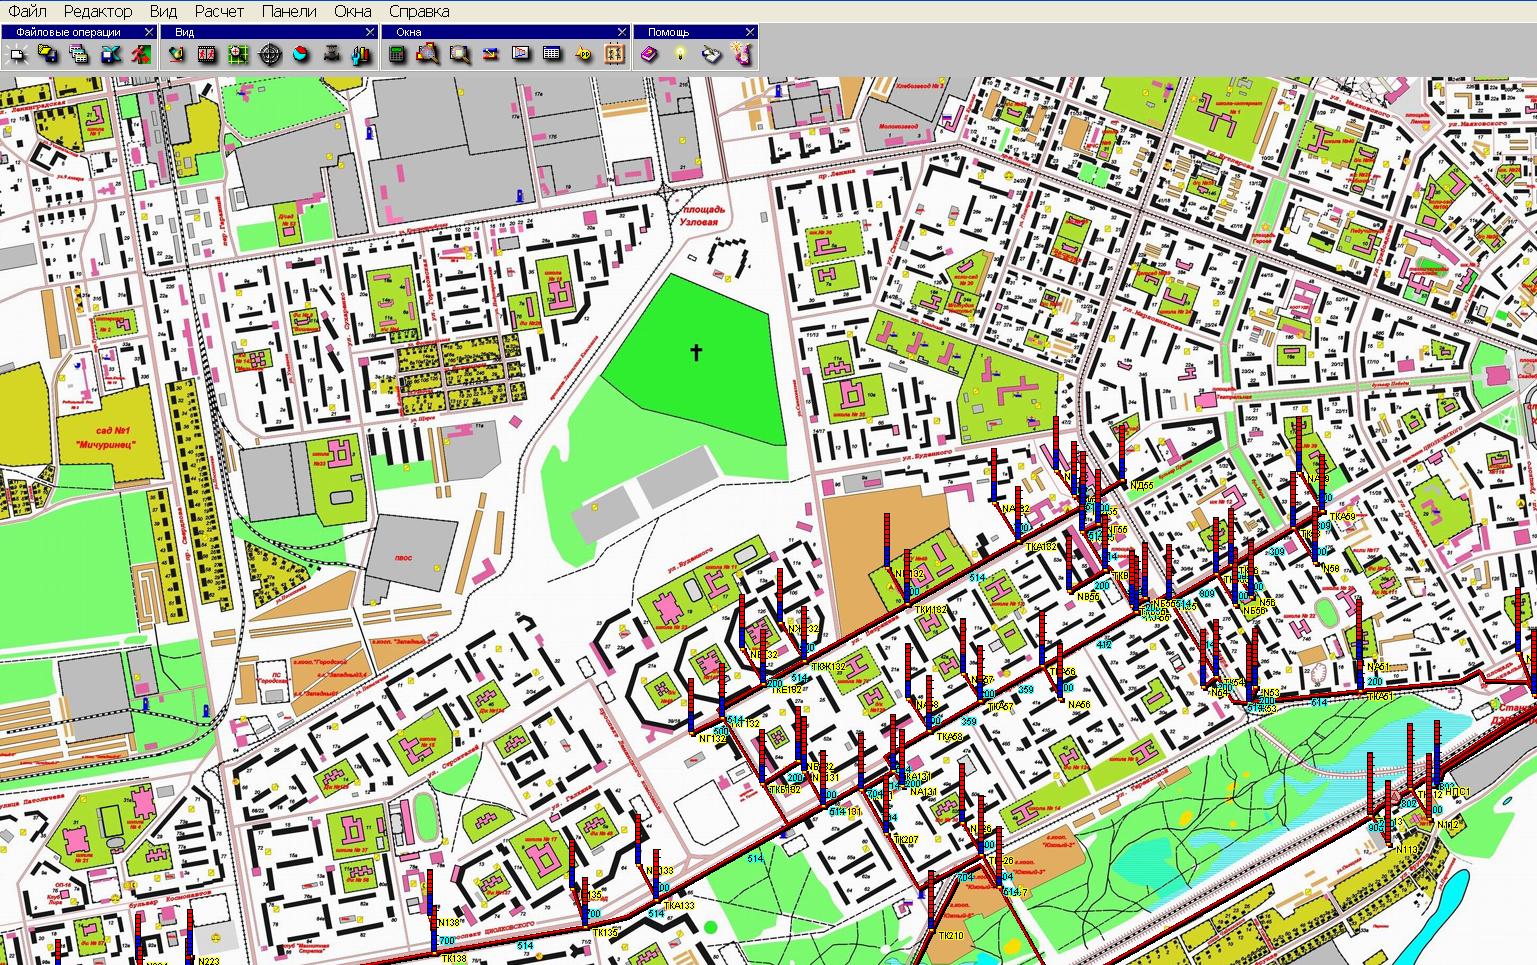Click the new document icon
This screenshot has height=965, width=1537.
tap(17, 54)
